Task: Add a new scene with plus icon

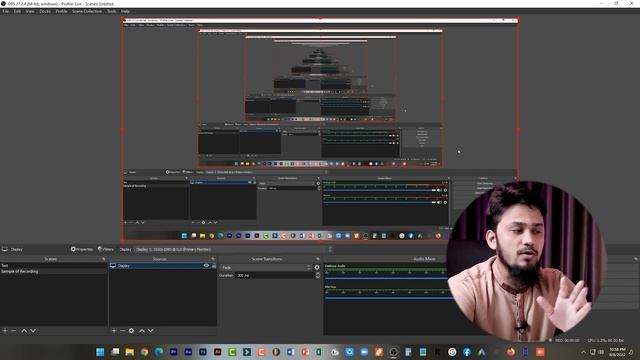Action: pyautogui.click(x=5, y=331)
